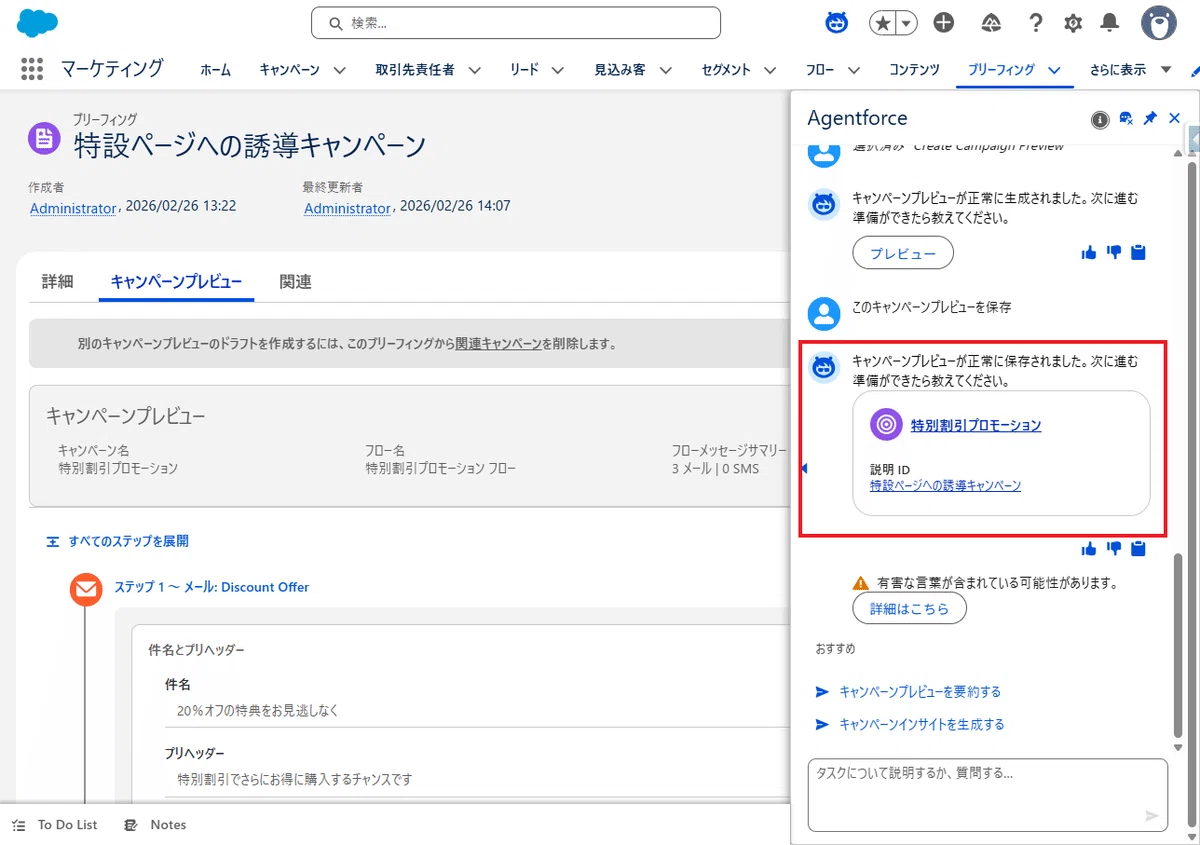Focus the global 検索 search field
The height and width of the screenshot is (845, 1200).
pos(516,23)
